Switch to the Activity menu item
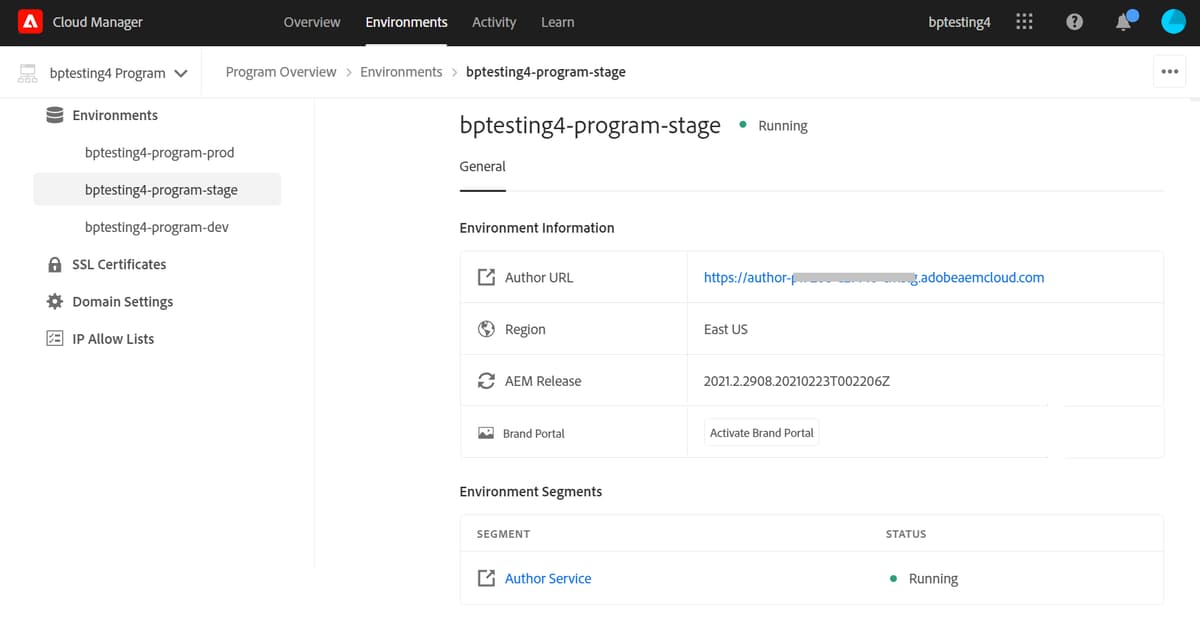1200x640 pixels. click(494, 21)
